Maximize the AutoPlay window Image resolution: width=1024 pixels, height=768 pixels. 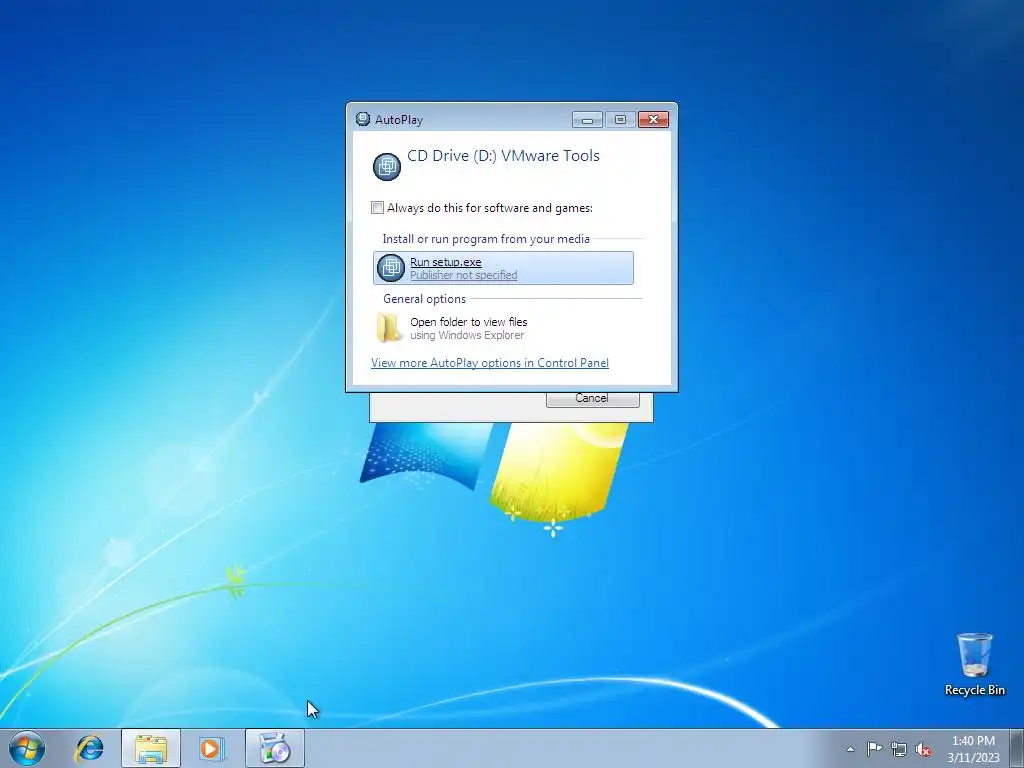click(620, 120)
